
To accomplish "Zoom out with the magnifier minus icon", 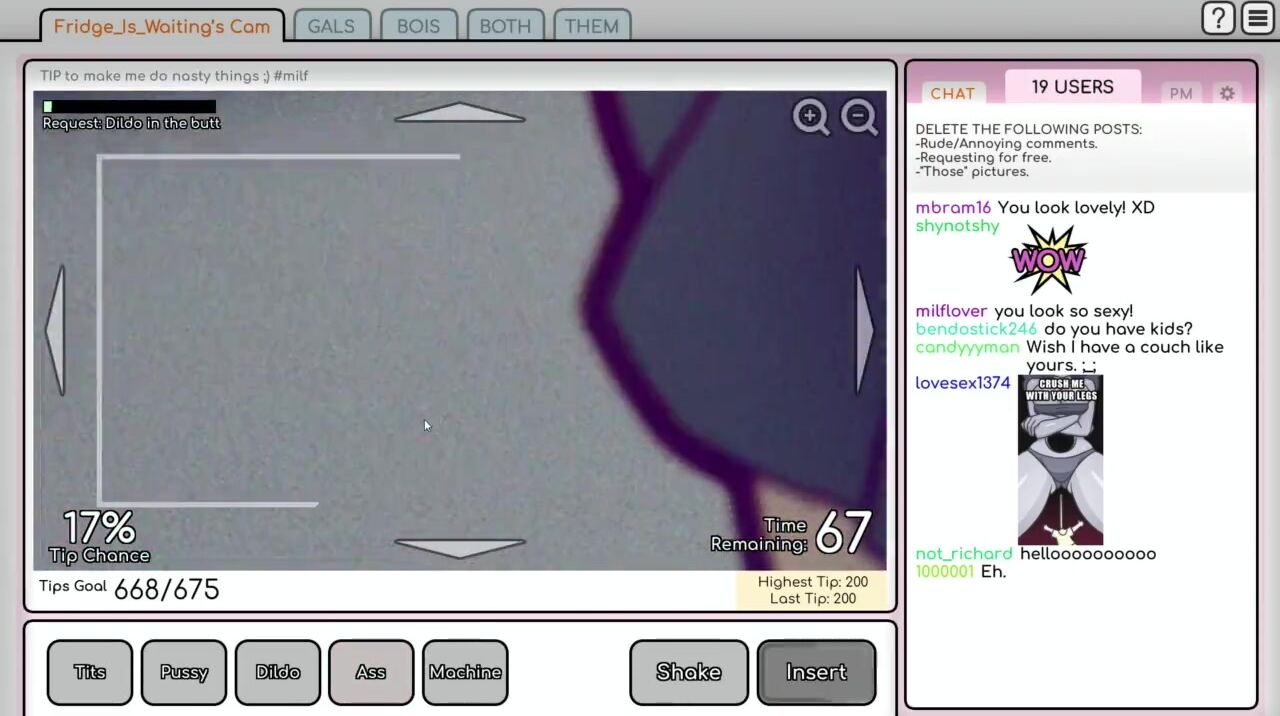I will click(x=859, y=117).
